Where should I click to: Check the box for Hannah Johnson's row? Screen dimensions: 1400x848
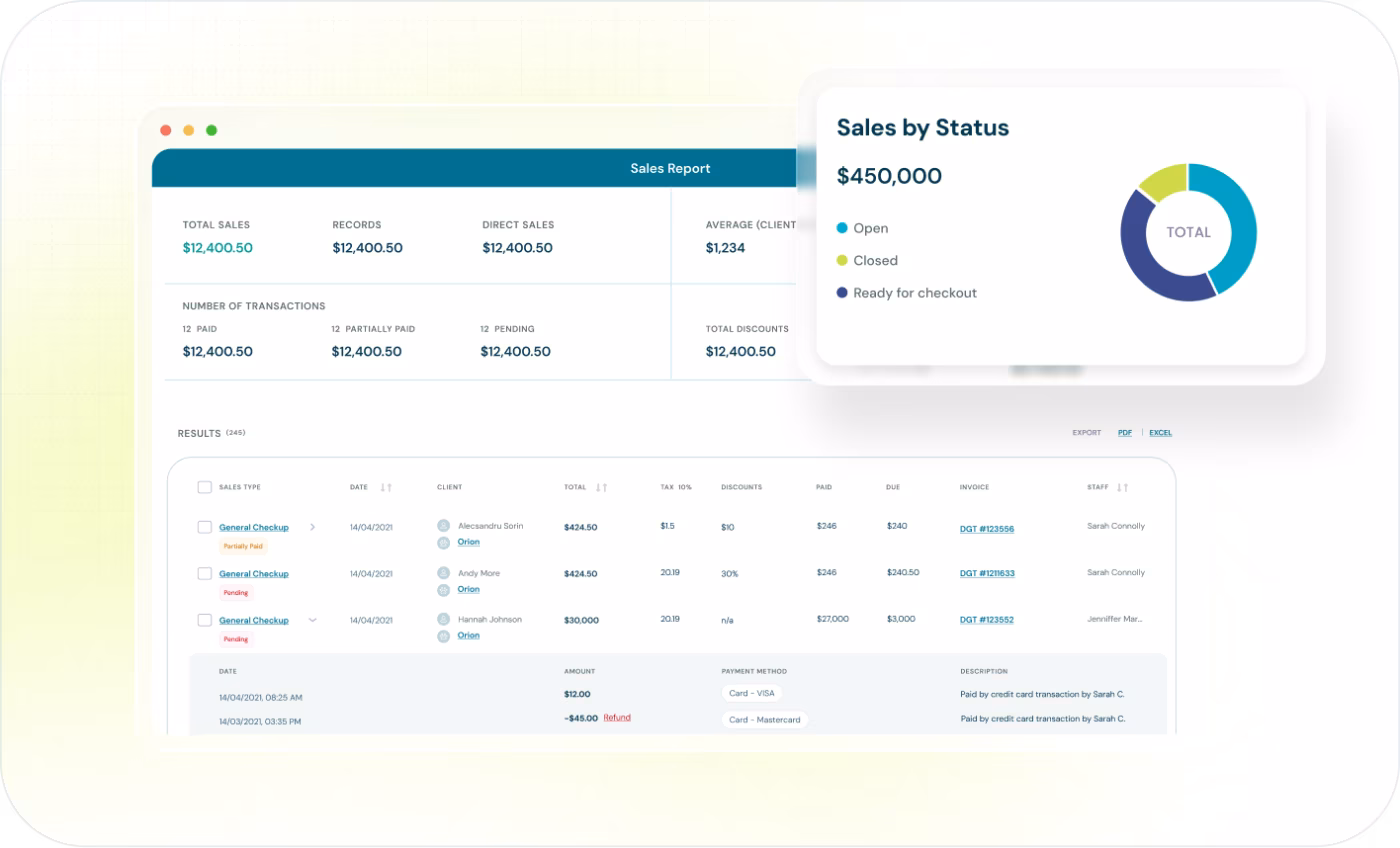(204, 620)
